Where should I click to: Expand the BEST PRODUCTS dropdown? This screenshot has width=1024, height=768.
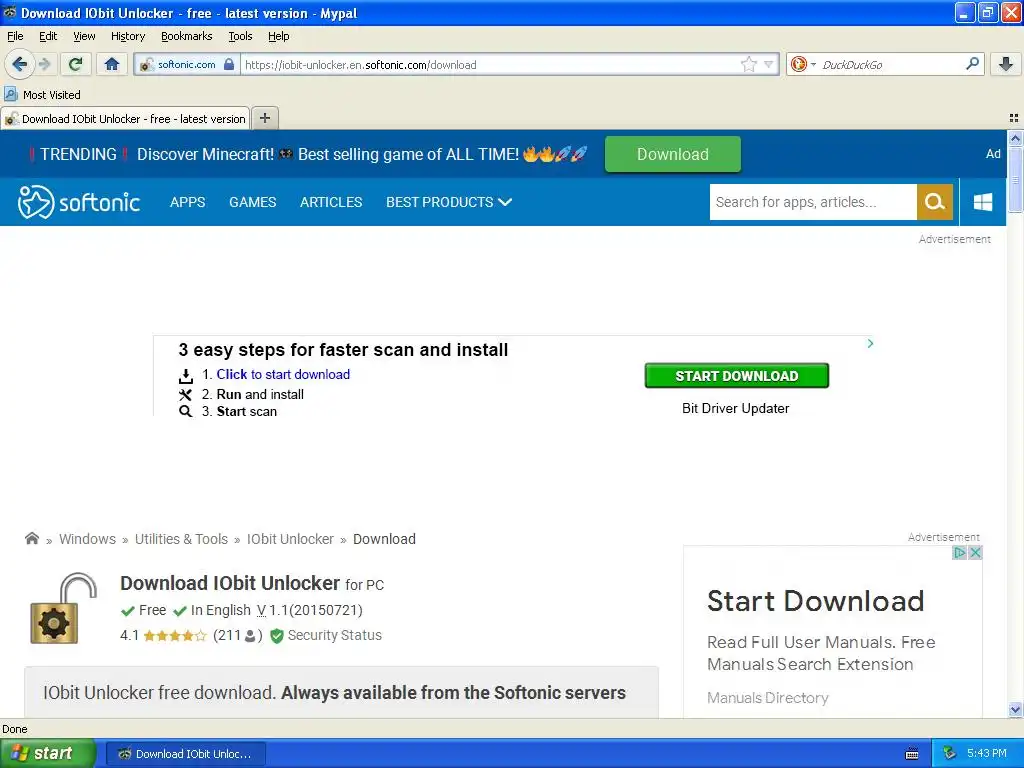pyautogui.click(x=449, y=202)
